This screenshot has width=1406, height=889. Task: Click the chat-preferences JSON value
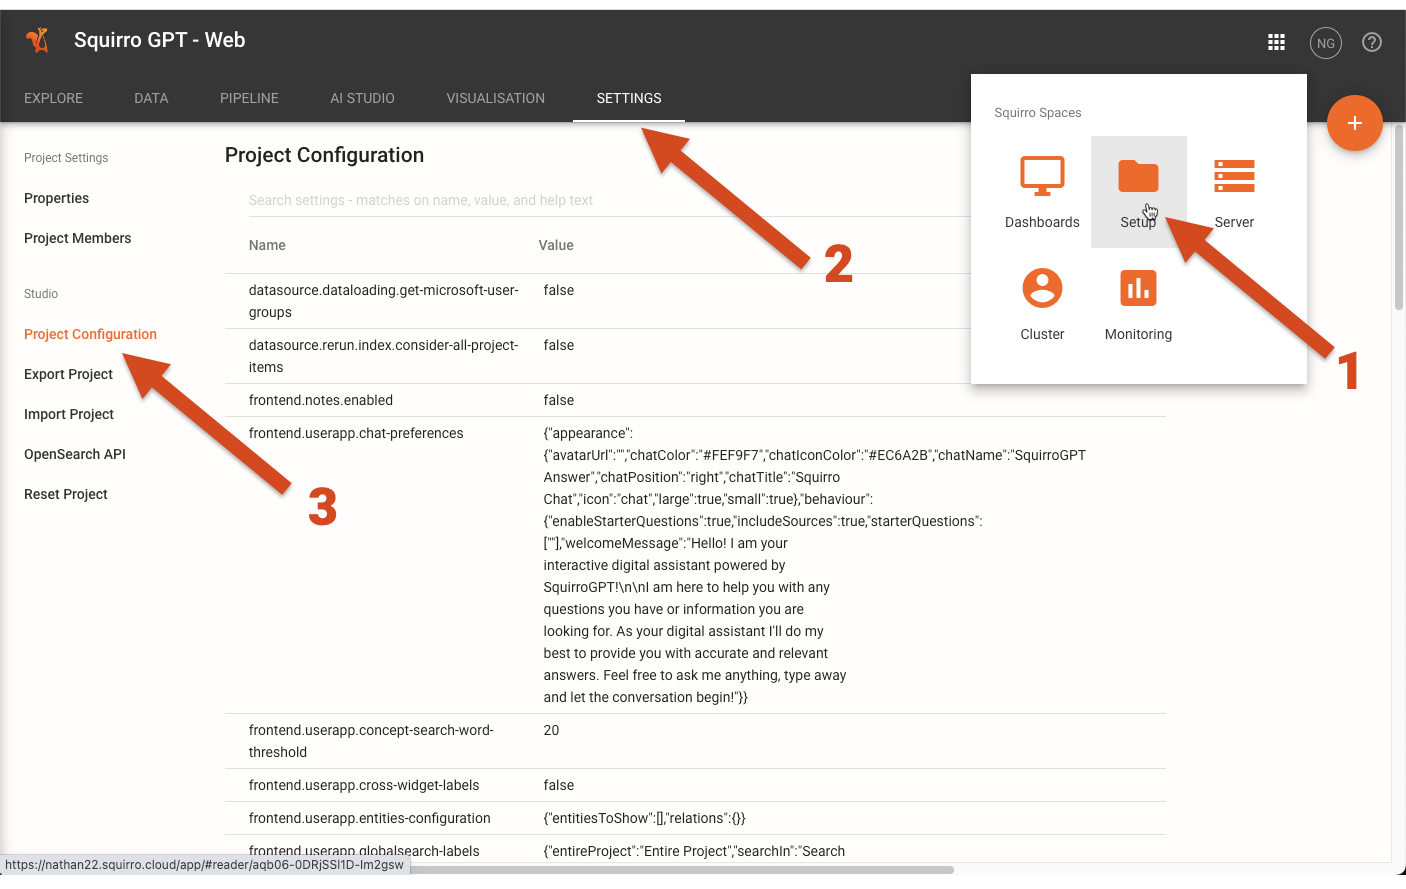[815, 565]
